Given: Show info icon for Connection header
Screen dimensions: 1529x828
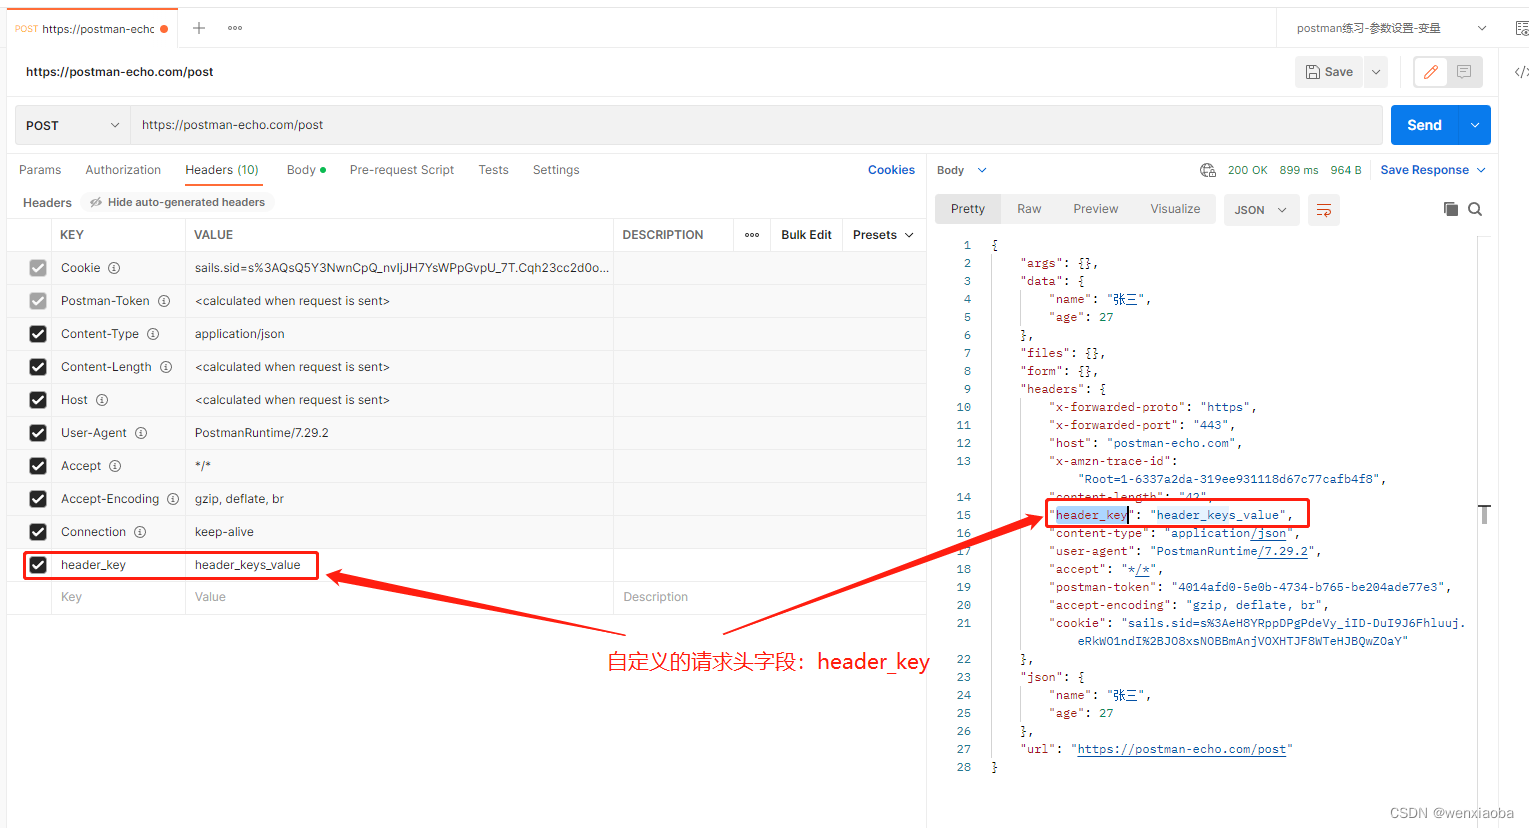Looking at the screenshot, I should point(140,532).
